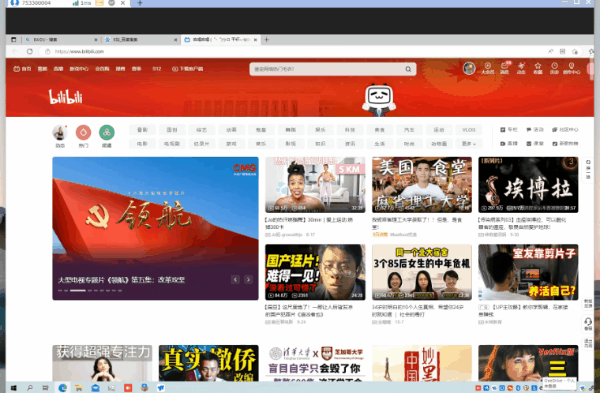Select the 纪录片 category chip

click(202, 144)
